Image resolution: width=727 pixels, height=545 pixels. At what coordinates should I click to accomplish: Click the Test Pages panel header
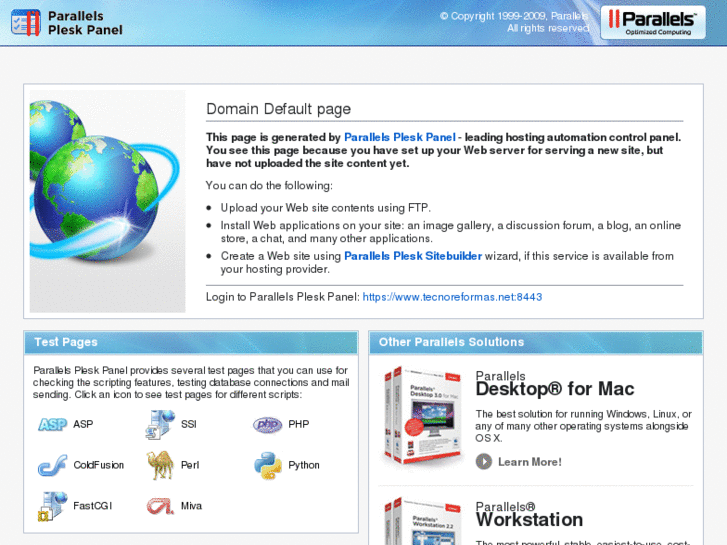(191, 342)
